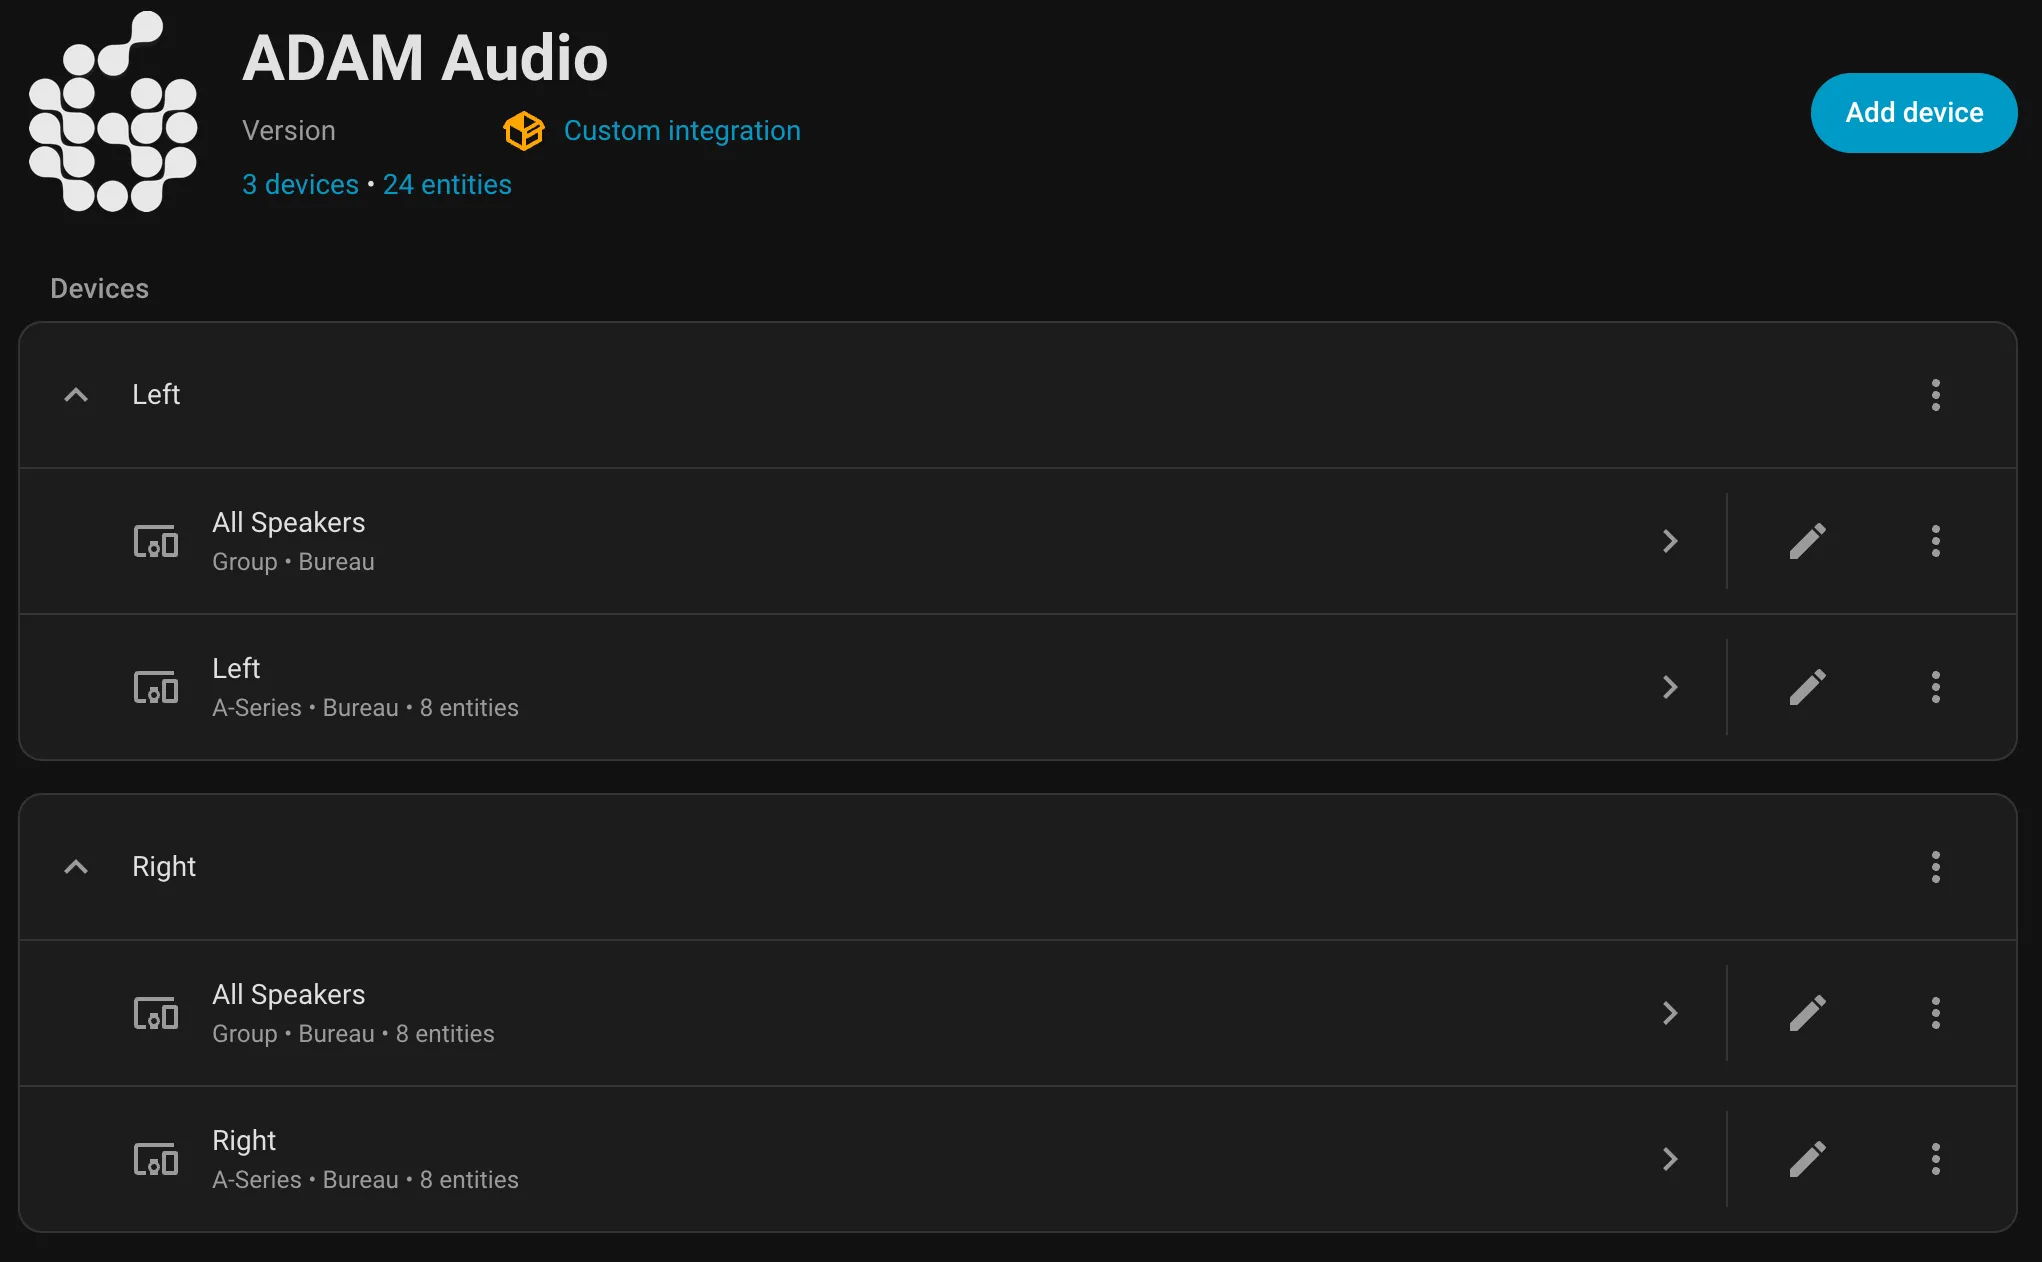Collapse the Right device group
Image resolution: width=2042 pixels, height=1262 pixels.
coord(76,867)
